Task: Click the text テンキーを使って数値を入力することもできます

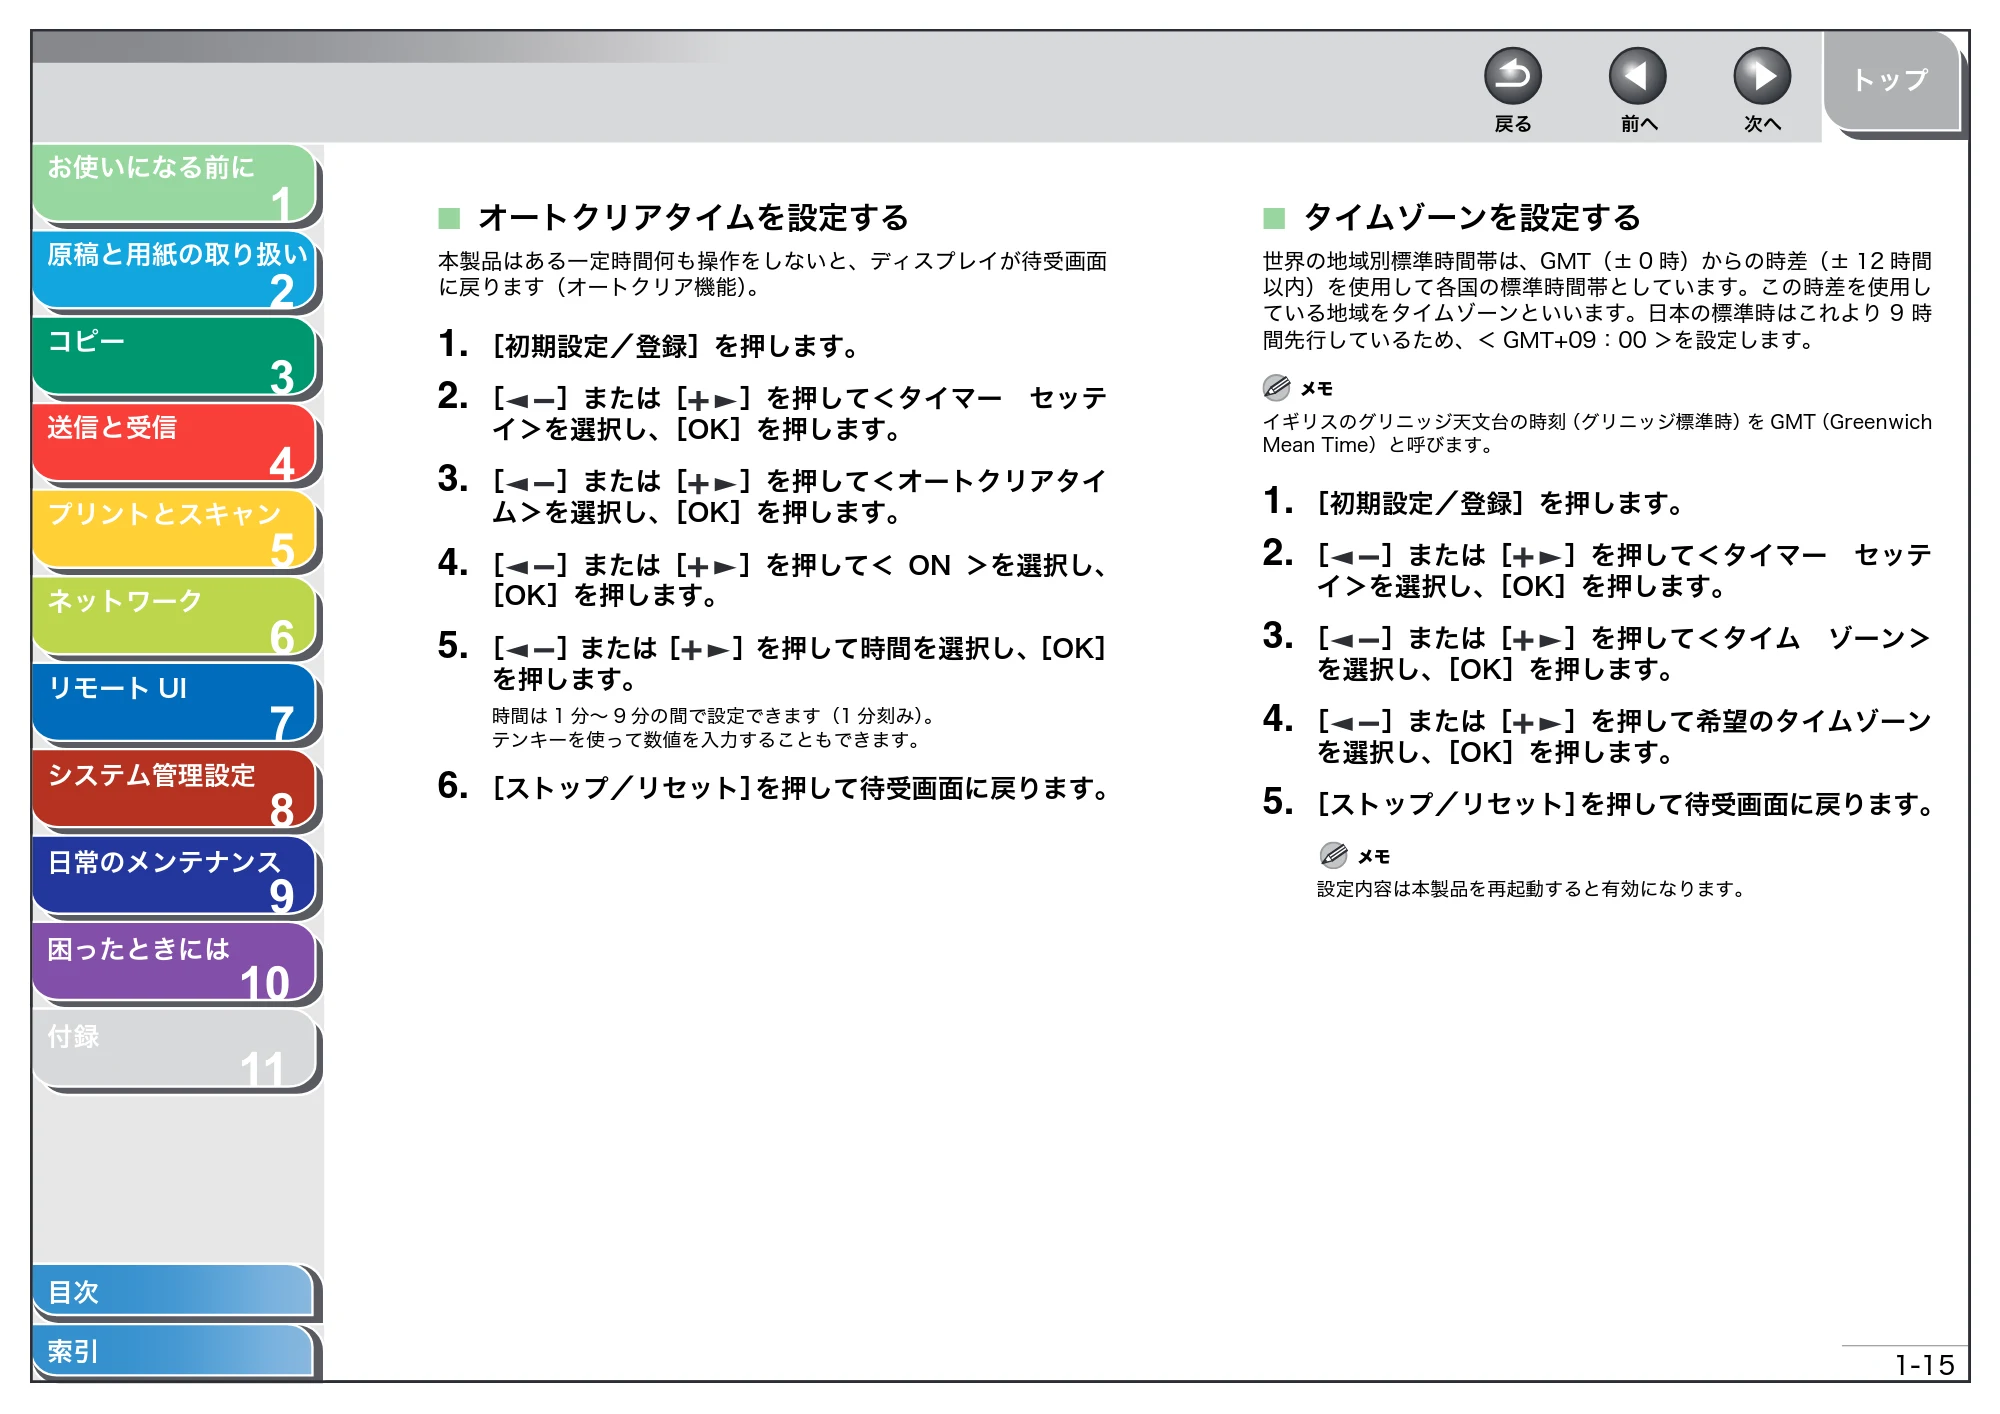Action: click(706, 740)
